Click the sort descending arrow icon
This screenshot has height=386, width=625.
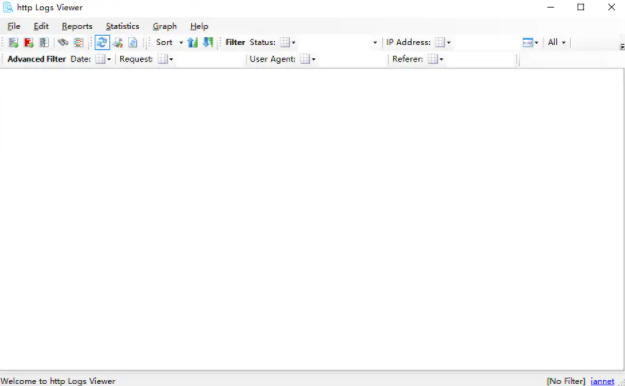[208, 42]
